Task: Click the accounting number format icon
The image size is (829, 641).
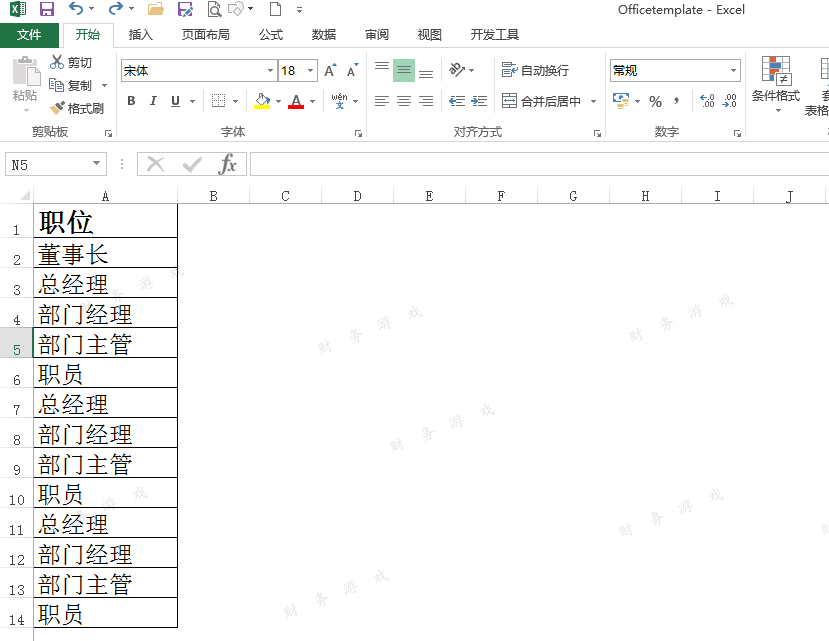Action: point(621,100)
